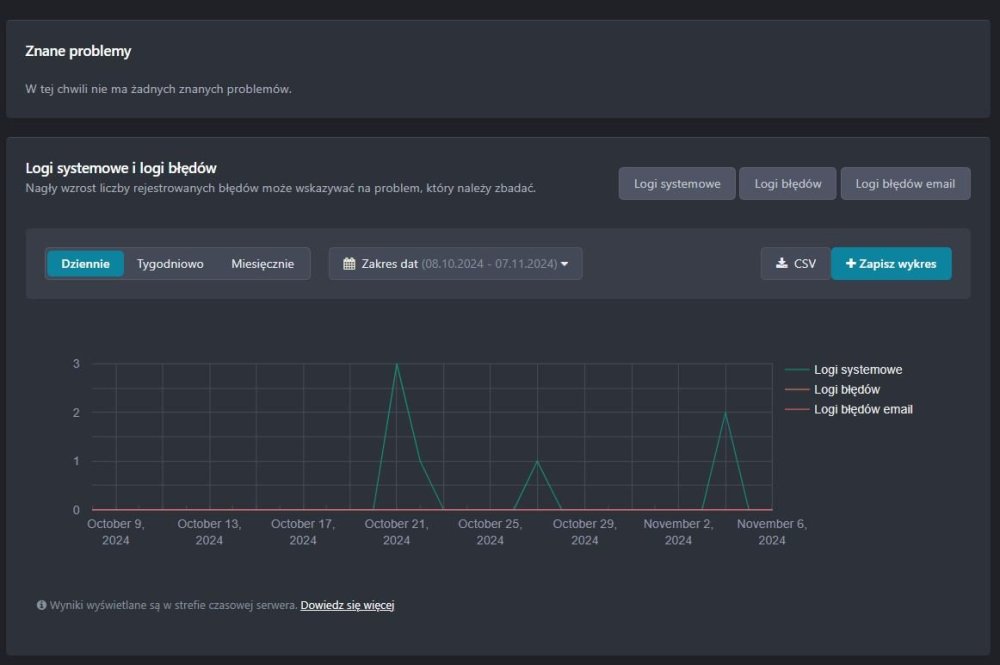Switch the chart to Tygodniowo
This screenshot has width=1000, height=665.
[170, 264]
